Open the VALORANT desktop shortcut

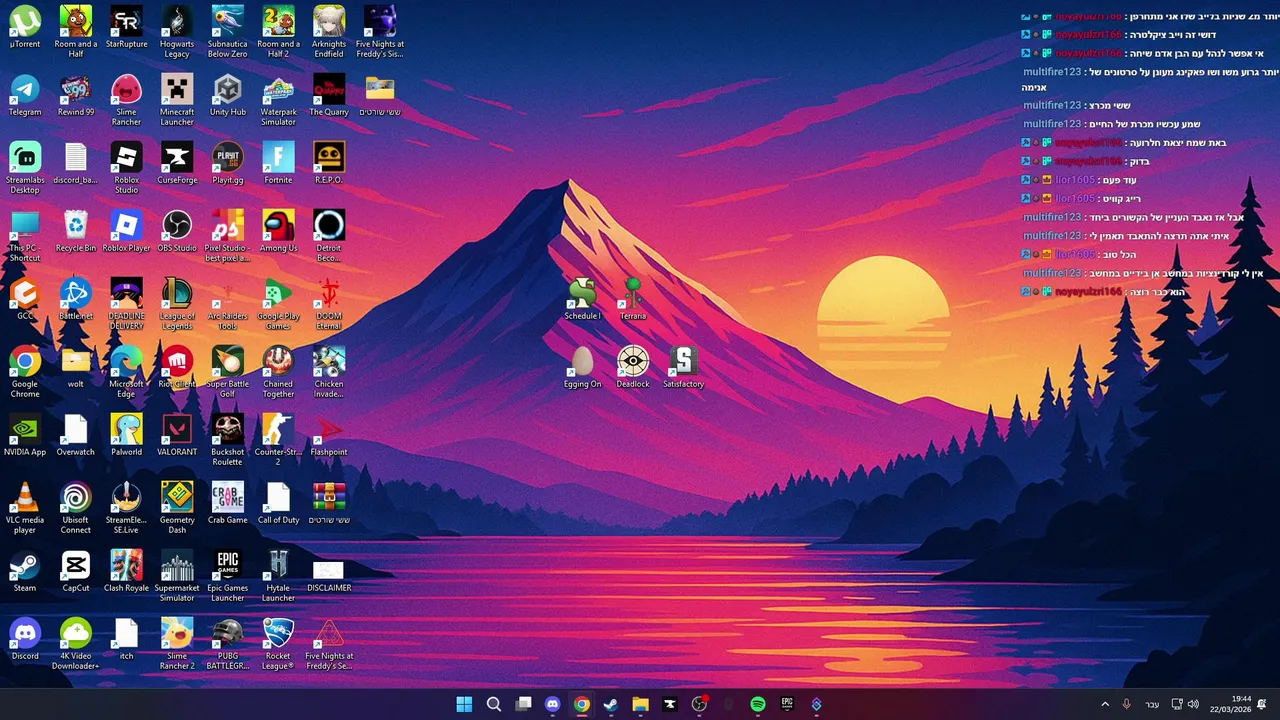pos(177,436)
